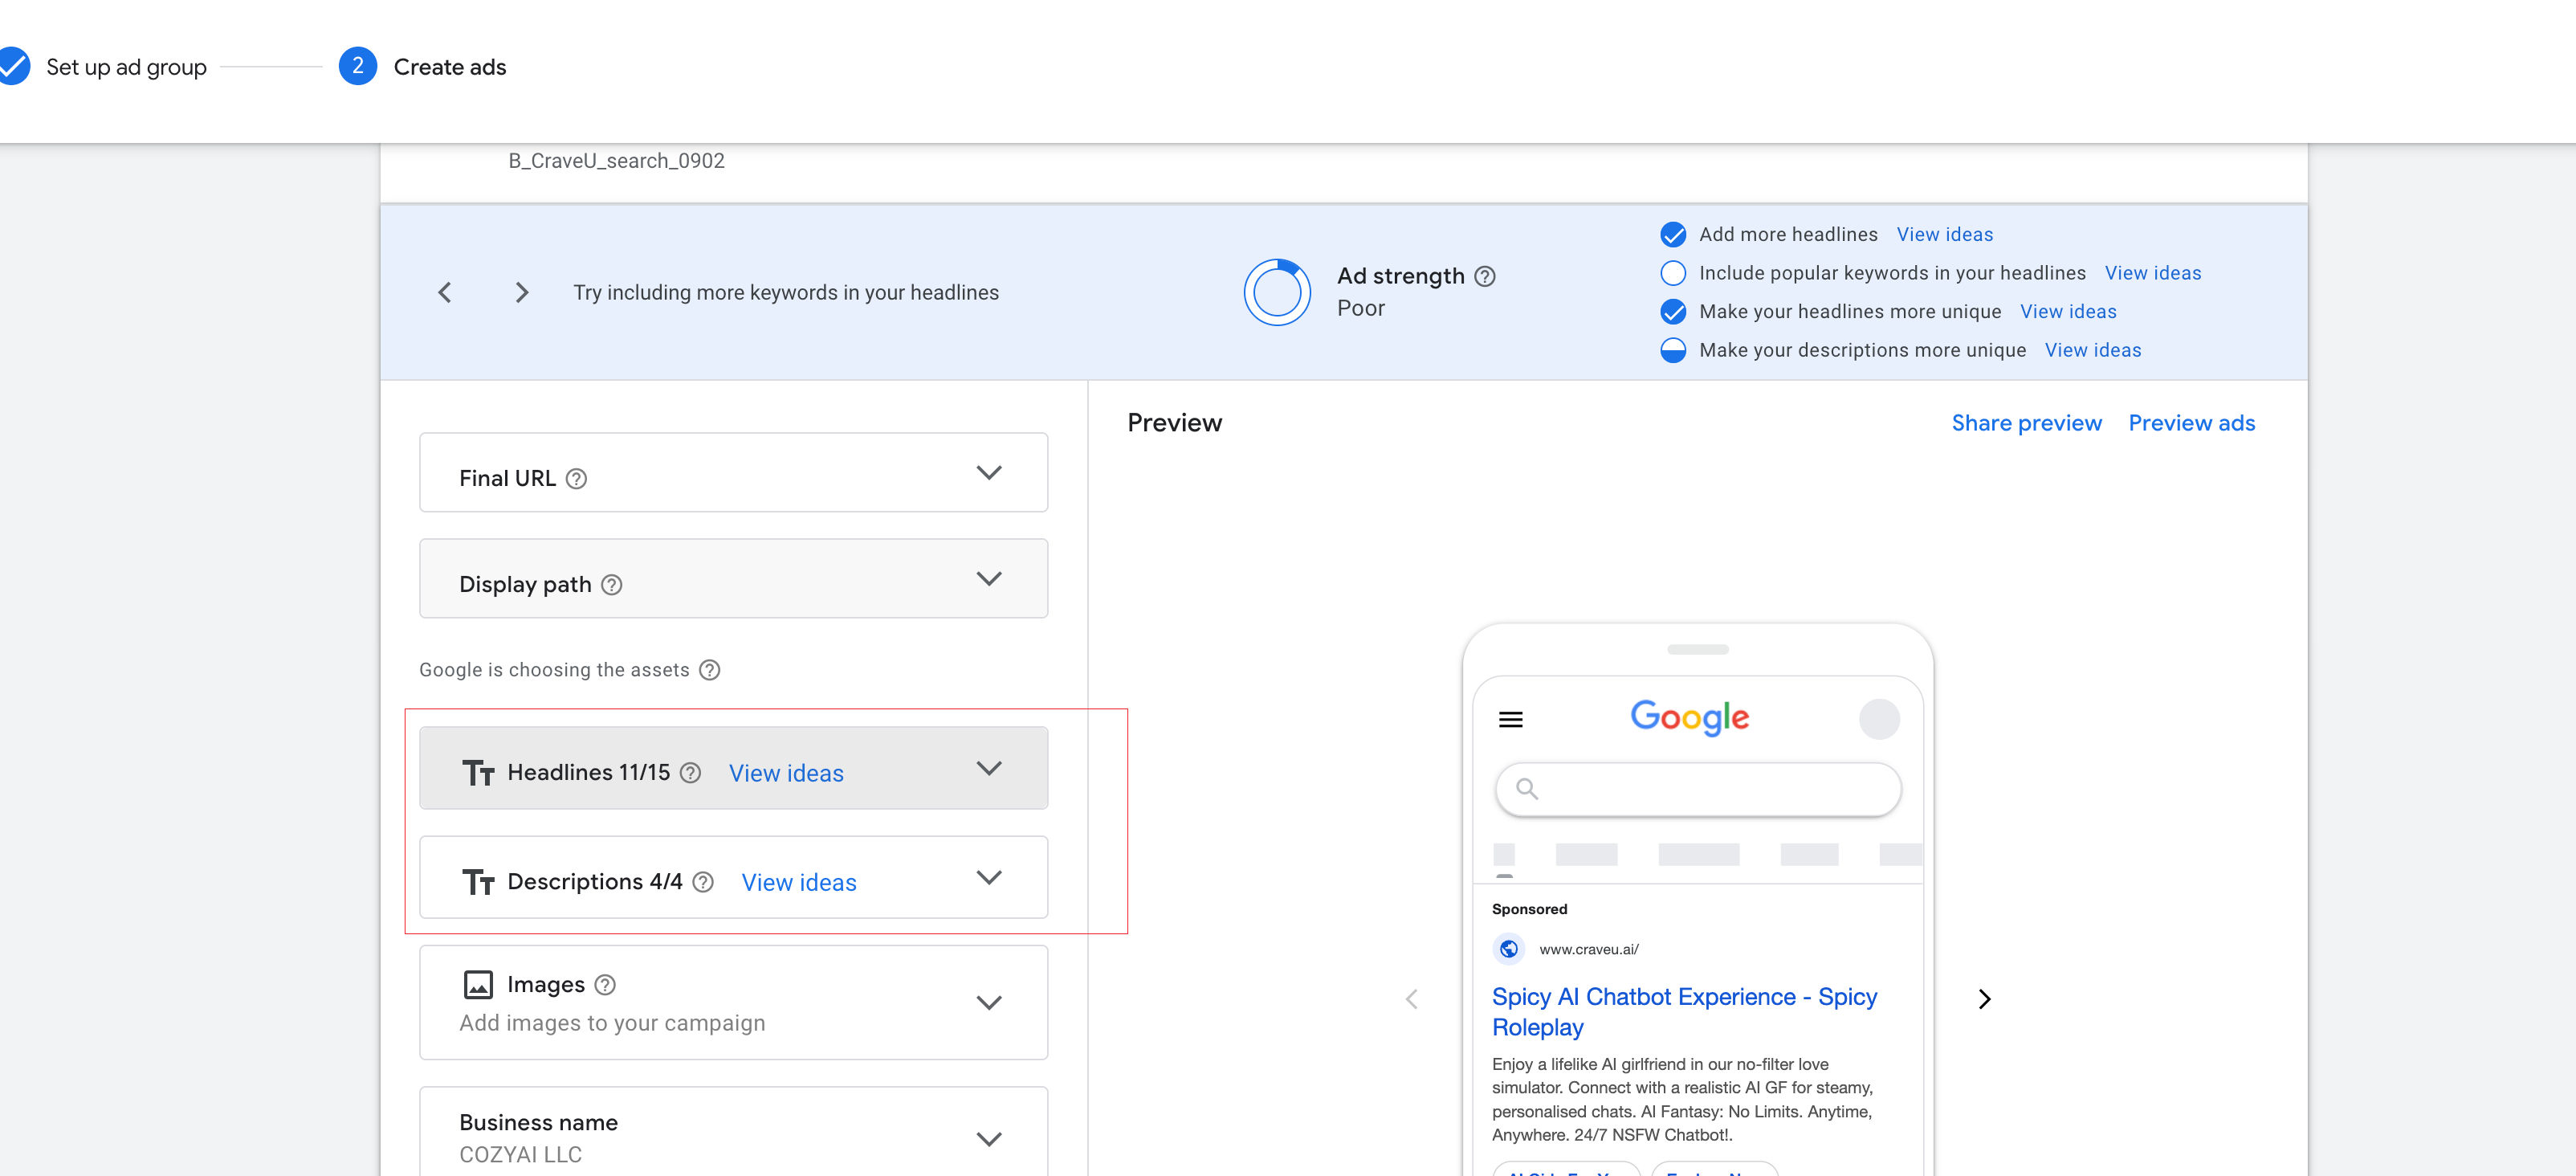Select the 'Create ads' step
The height and width of the screenshot is (1176, 2576).
pyautogui.click(x=449, y=67)
